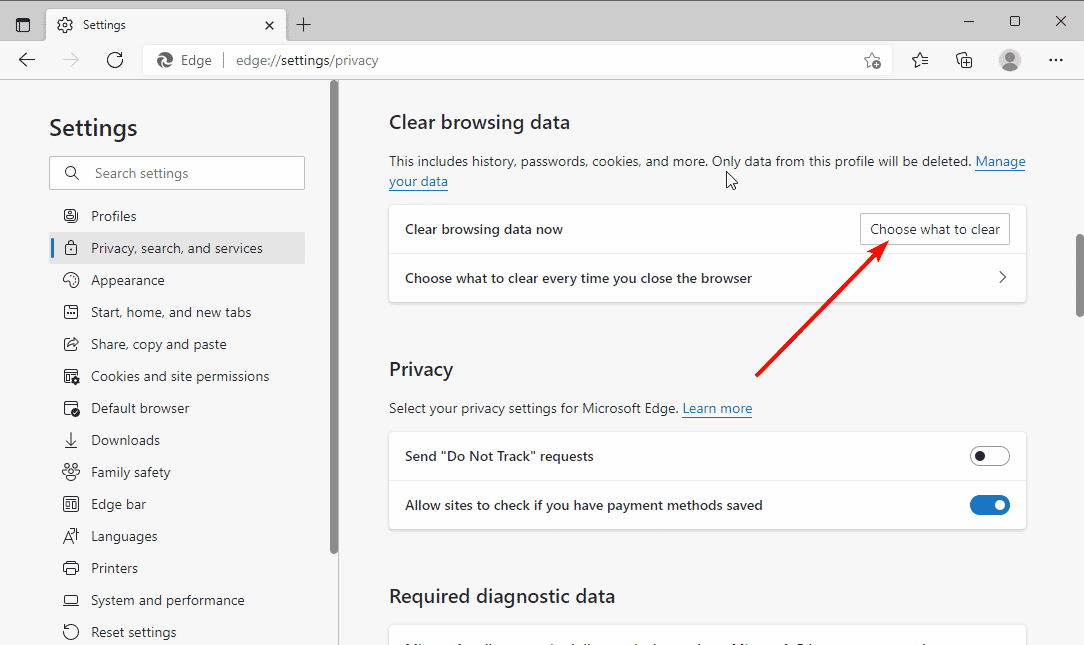
Task: Open privacy Learn more link
Action: pos(717,408)
